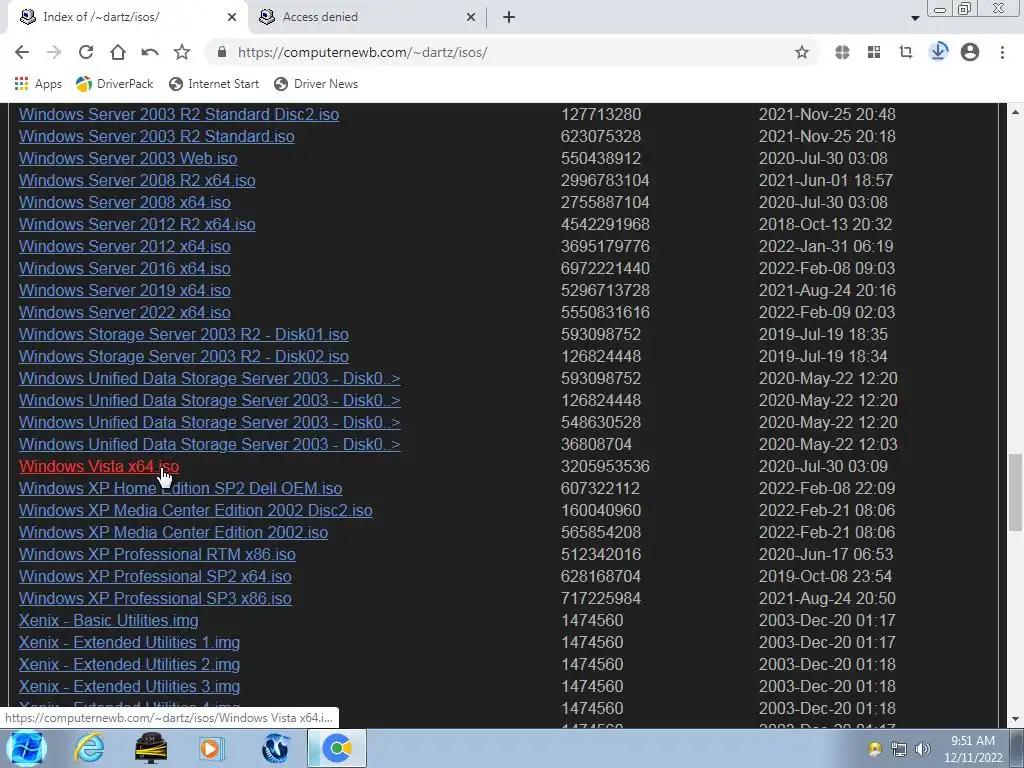Switch to the Index of /~dartz/isos/ tab
Viewport: 1024px width, 768px height.
127,17
